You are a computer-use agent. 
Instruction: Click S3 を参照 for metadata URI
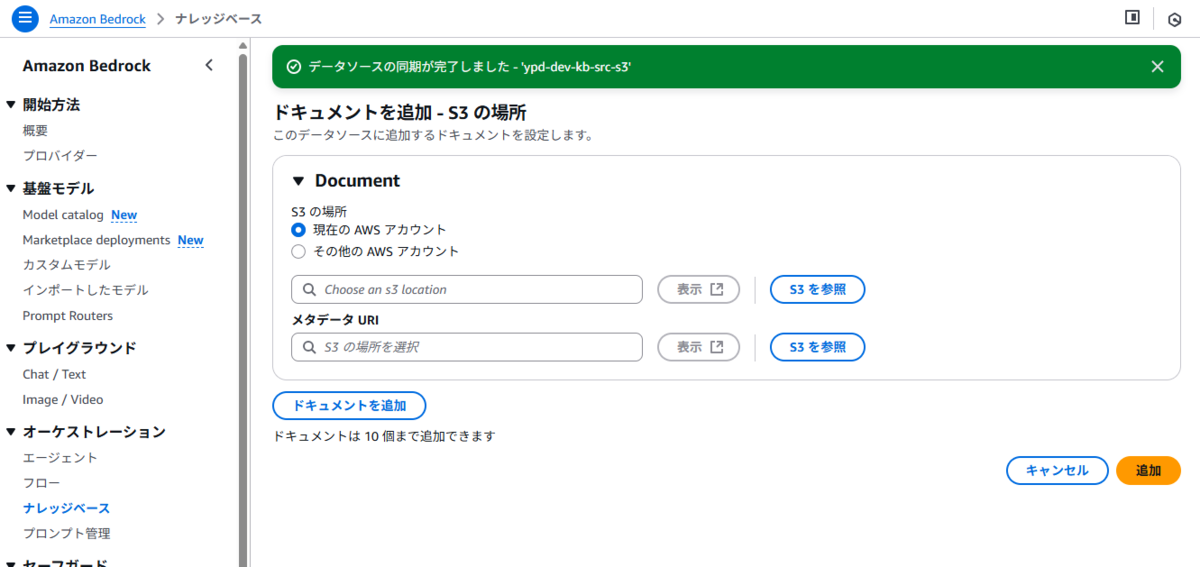click(x=817, y=347)
